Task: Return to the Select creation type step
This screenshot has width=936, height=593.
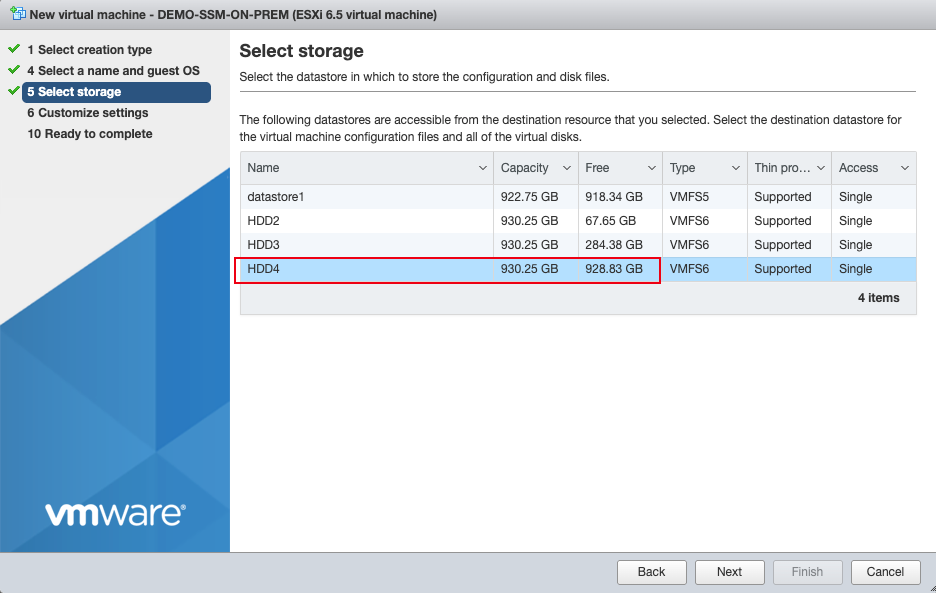Action: [92, 49]
